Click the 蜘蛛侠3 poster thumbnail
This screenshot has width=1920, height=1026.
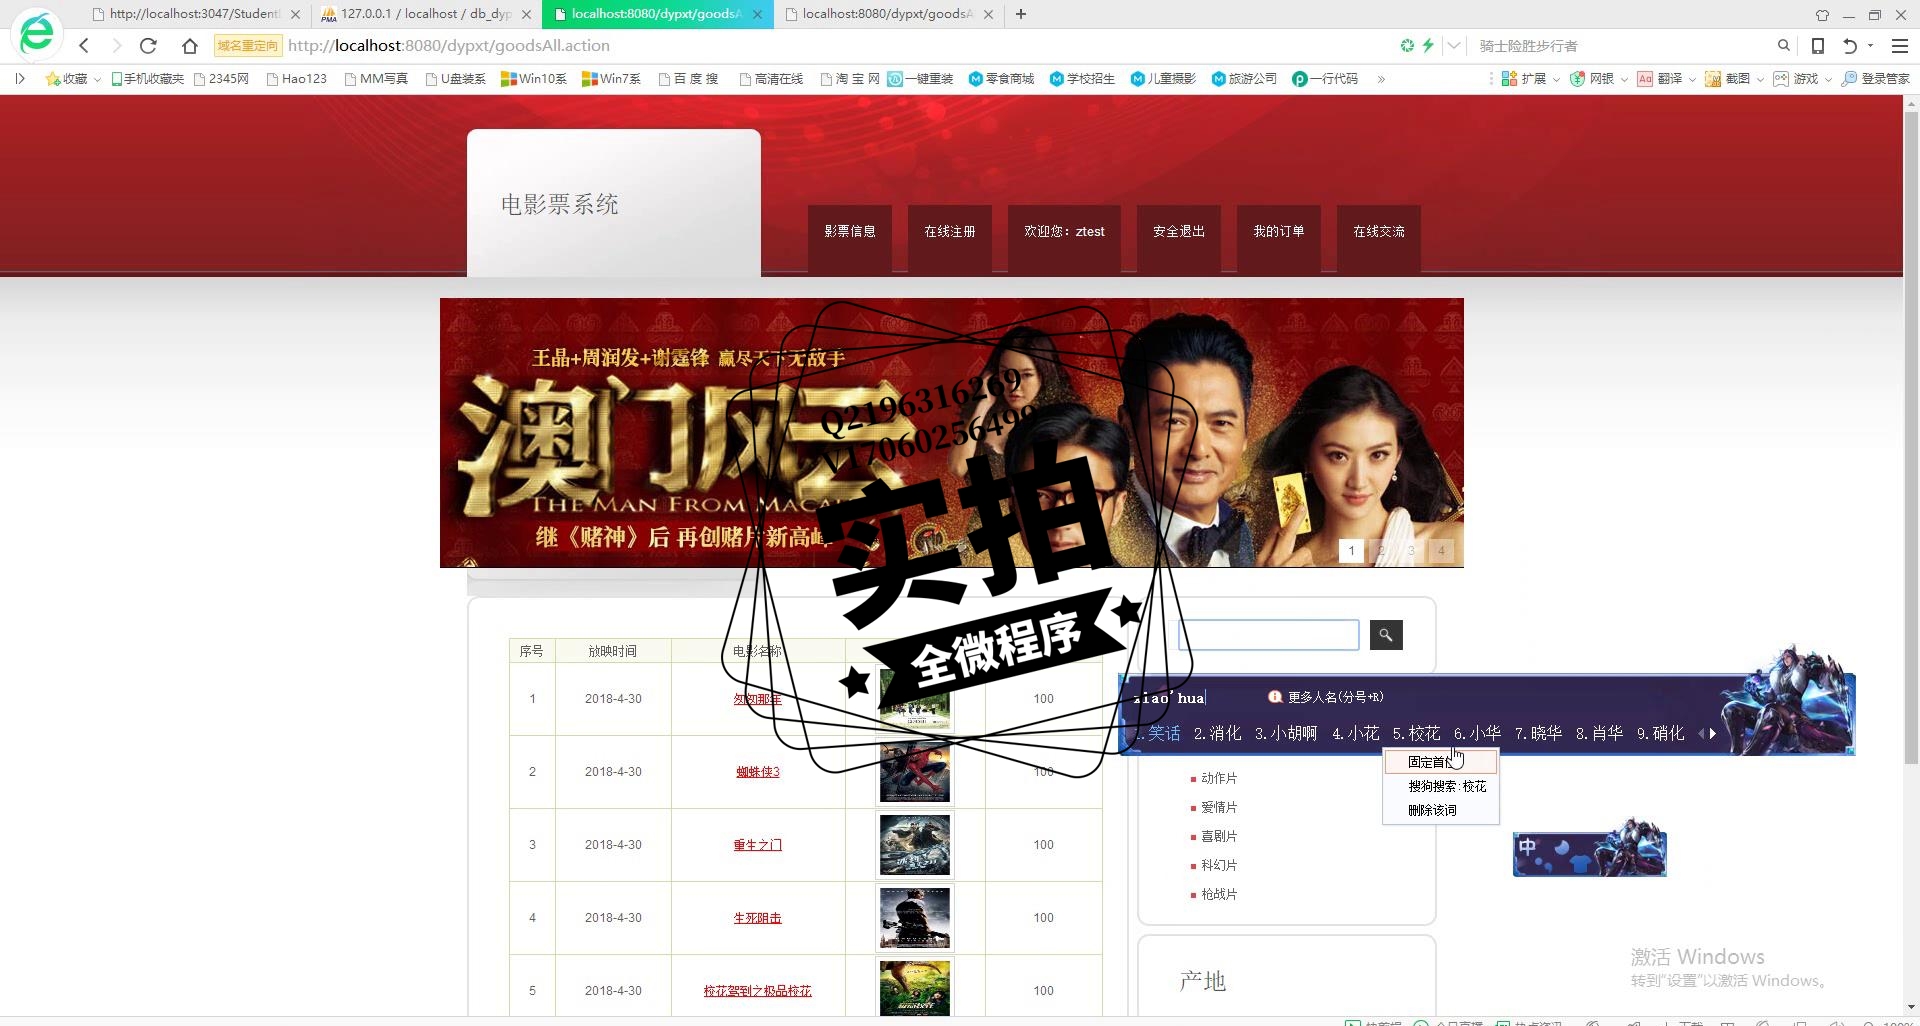click(x=914, y=772)
